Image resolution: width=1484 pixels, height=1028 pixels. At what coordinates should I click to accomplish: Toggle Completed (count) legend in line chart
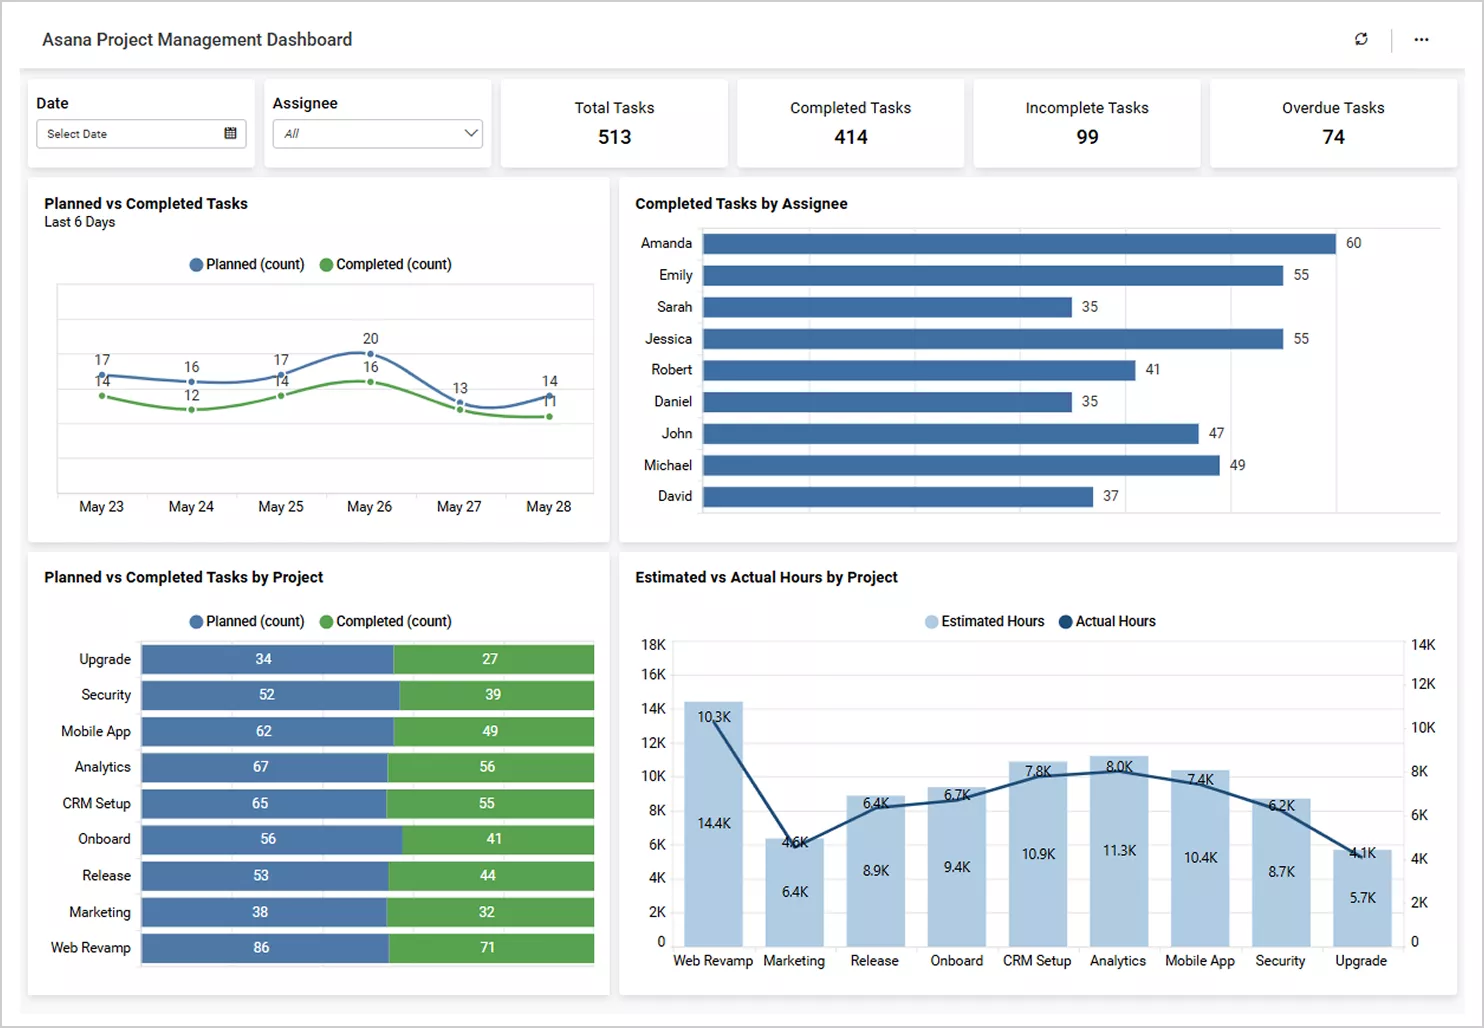click(385, 264)
